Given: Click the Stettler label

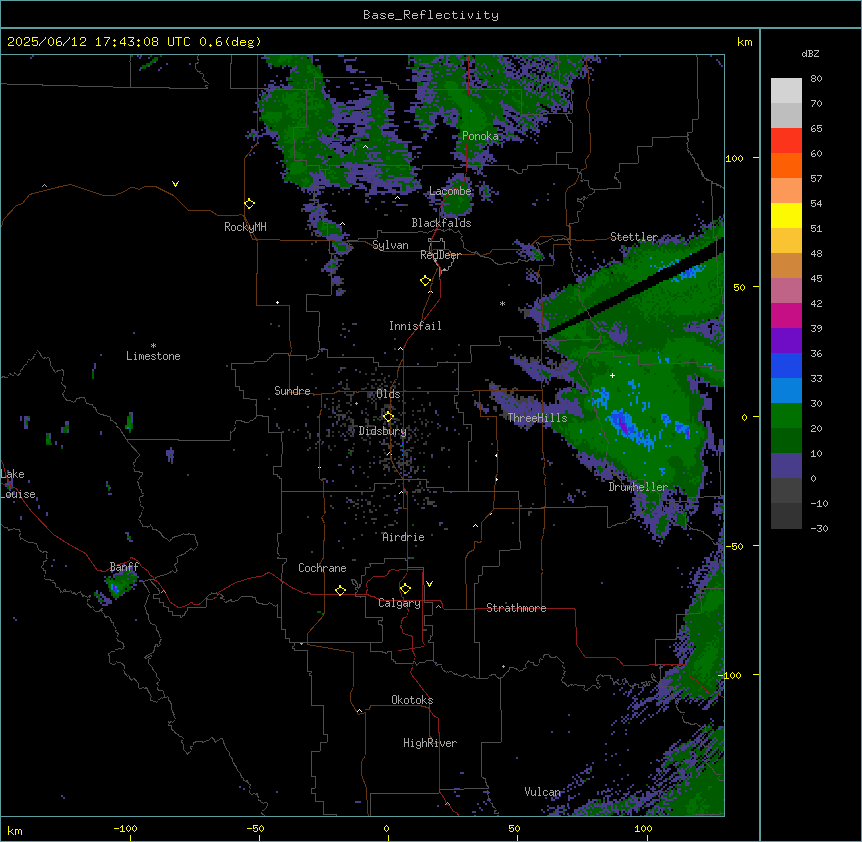Looking at the screenshot, I should coord(634,237).
